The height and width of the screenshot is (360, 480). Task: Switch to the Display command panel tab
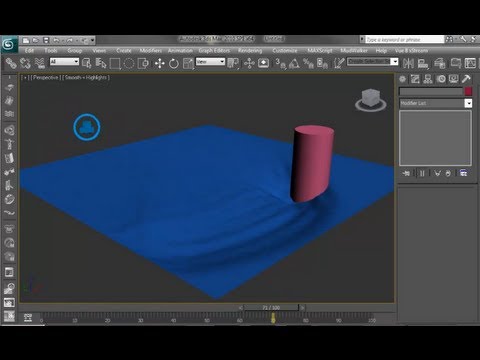453,79
